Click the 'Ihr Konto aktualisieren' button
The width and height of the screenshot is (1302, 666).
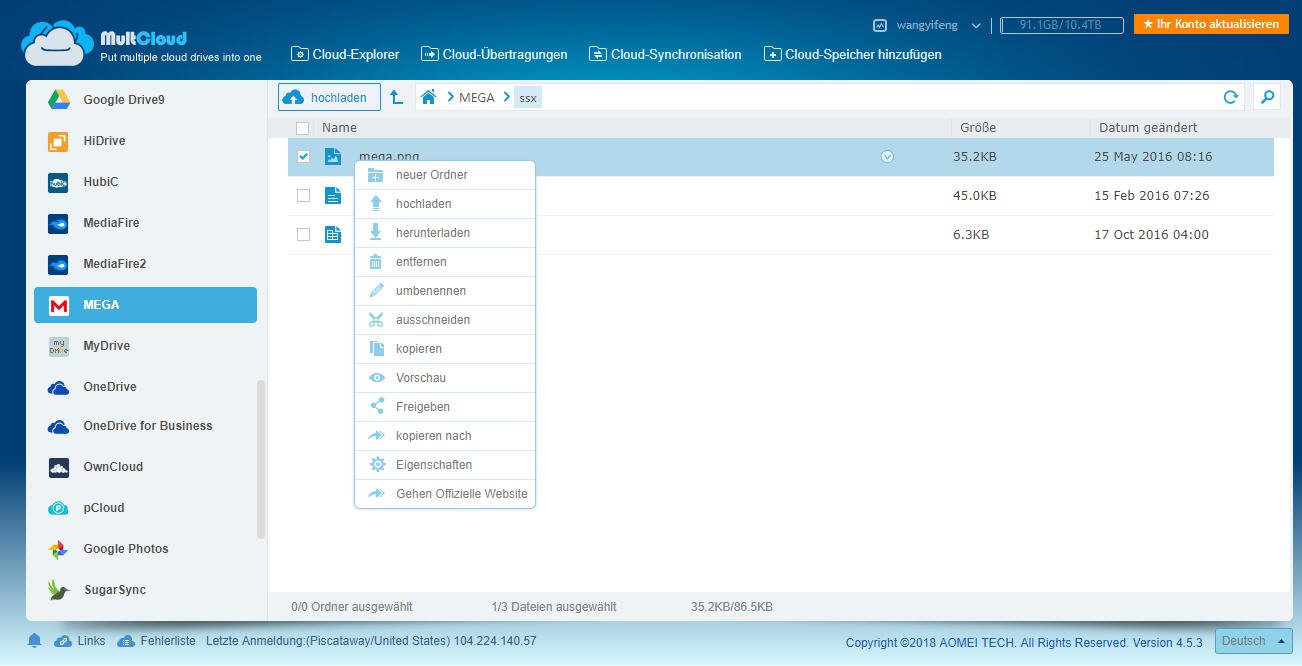[1211, 24]
